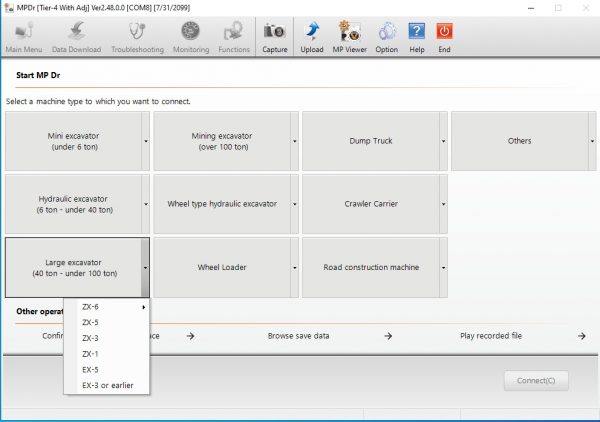Choose the Wheel Loader machine type
Screen dimensions: 600x422
(222, 267)
